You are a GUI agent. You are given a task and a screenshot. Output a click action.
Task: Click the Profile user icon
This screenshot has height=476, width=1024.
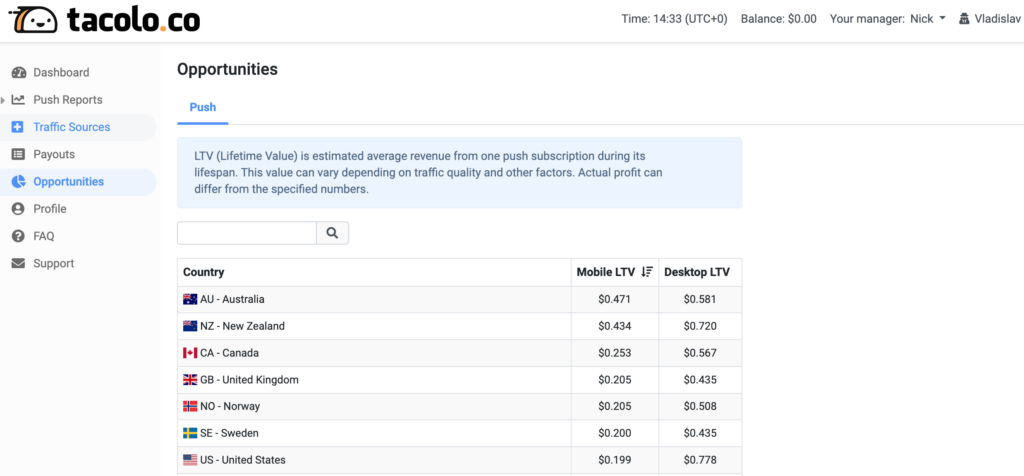tap(18, 209)
